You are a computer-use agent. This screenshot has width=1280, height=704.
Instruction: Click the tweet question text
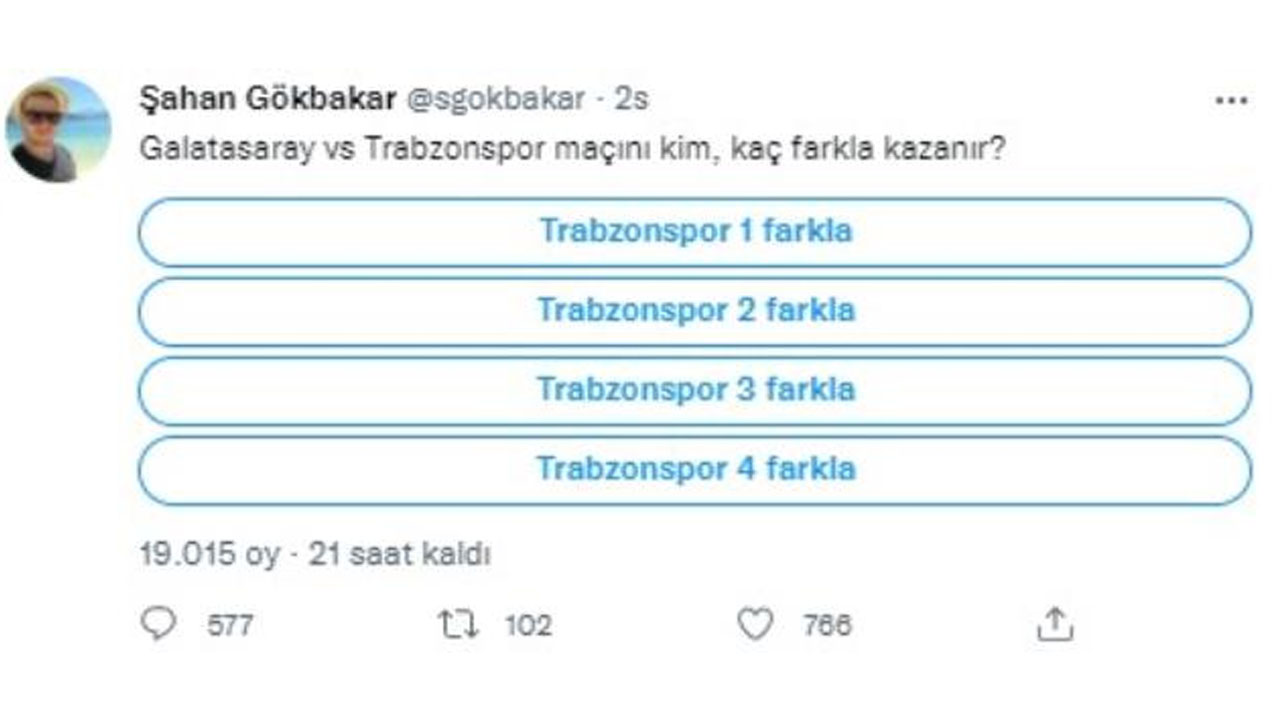click(x=573, y=151)
